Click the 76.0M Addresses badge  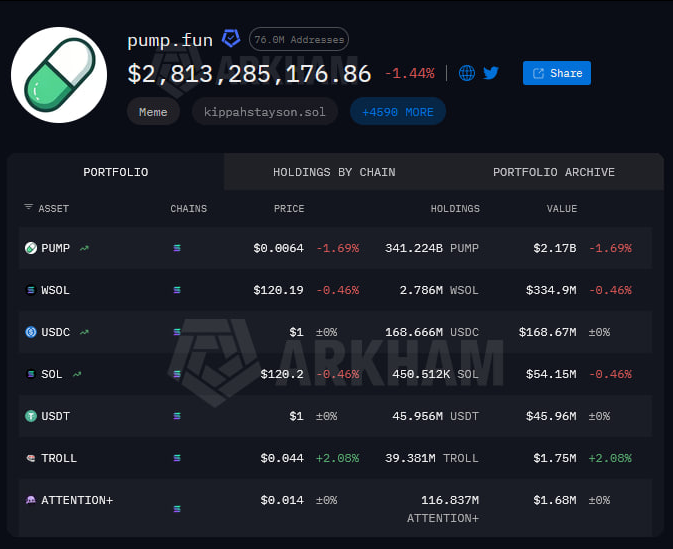[x=299, y=39]
